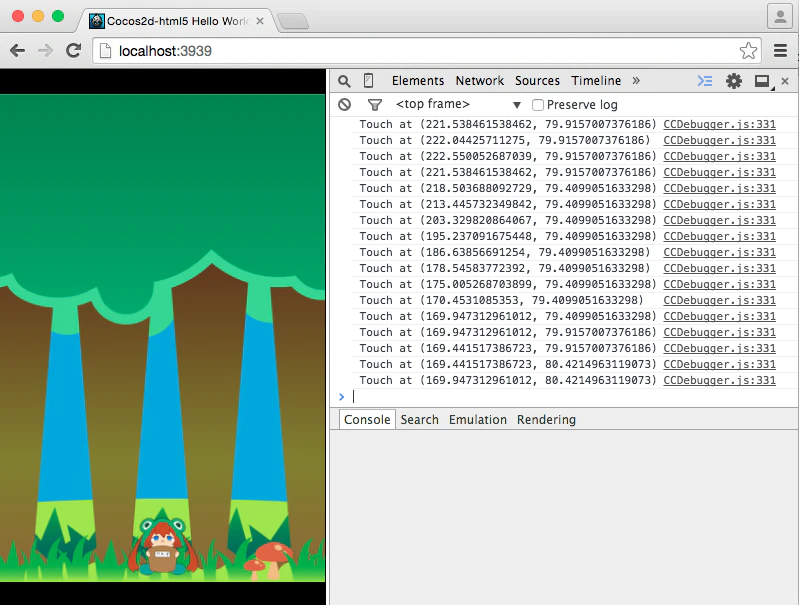Select the Emulation drawer tab

tap(477, 419)
